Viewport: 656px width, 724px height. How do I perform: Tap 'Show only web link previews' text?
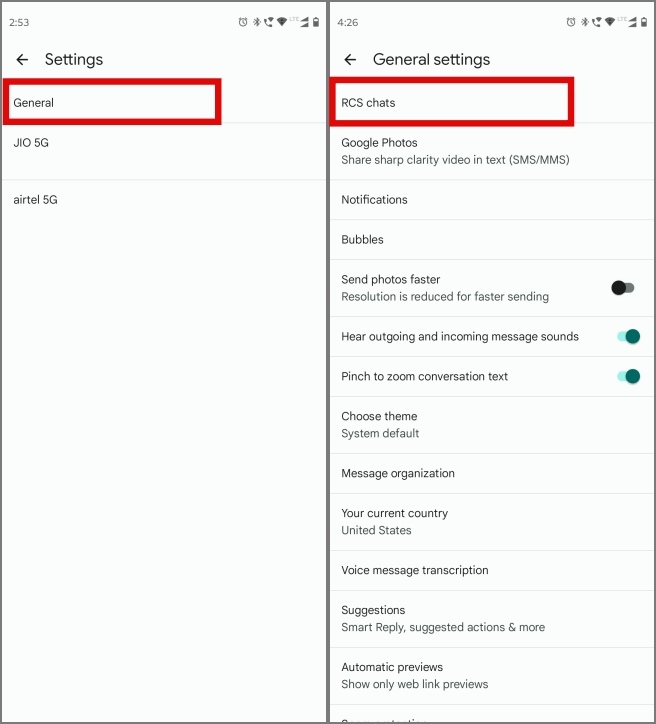(415, 684)
